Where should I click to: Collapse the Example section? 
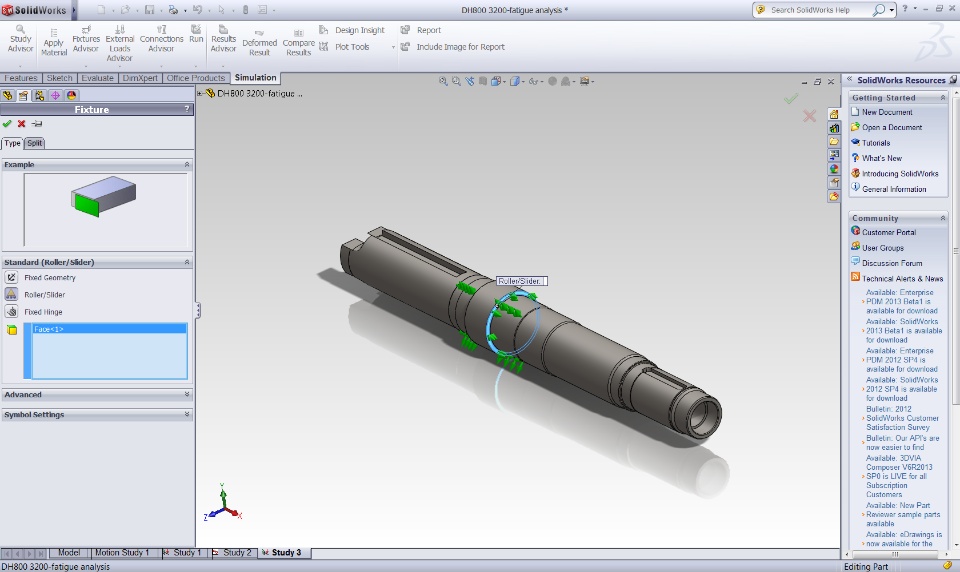pyautogui.click(x=187, y=165)
